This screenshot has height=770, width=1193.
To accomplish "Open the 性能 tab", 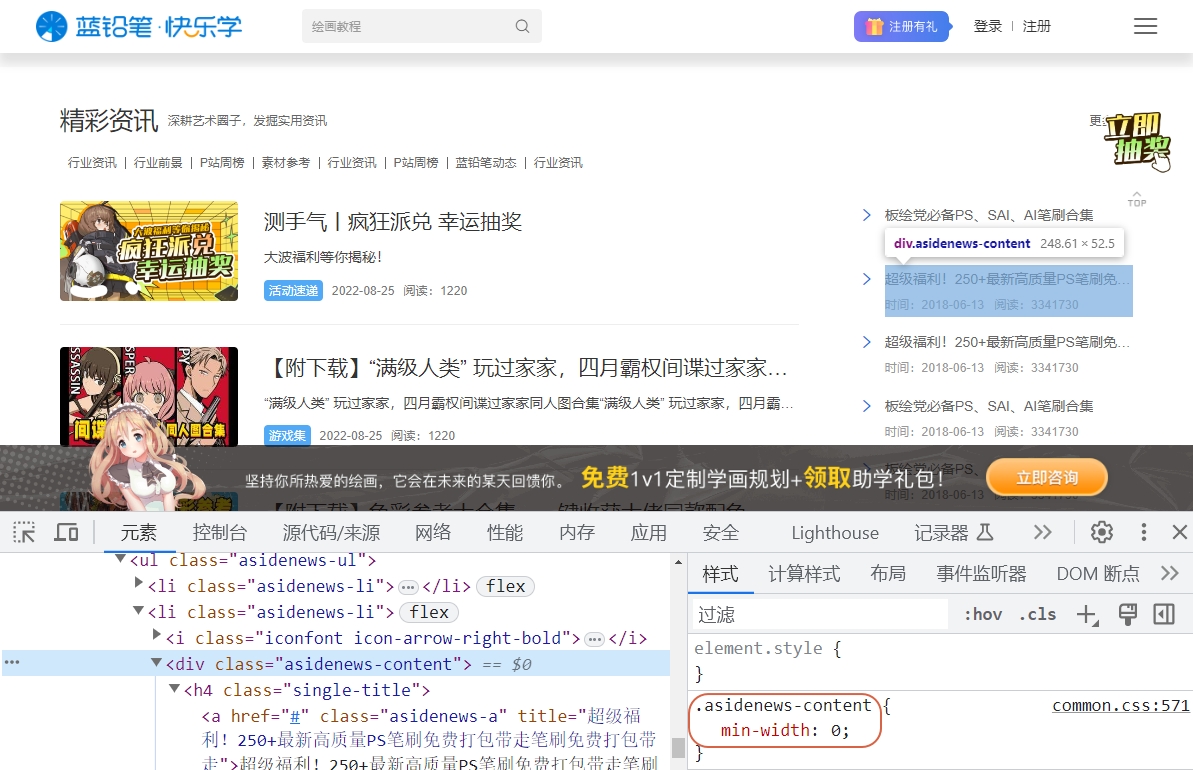I will coord(505,533).
